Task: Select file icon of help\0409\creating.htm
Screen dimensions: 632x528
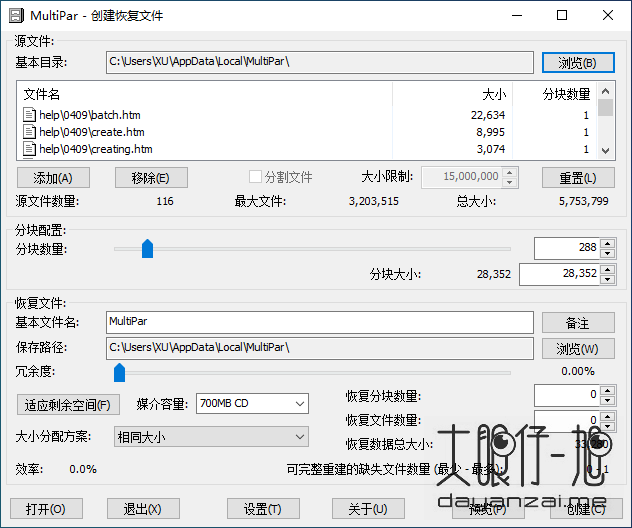Action: pyautogui.click(x=29, y=149)
